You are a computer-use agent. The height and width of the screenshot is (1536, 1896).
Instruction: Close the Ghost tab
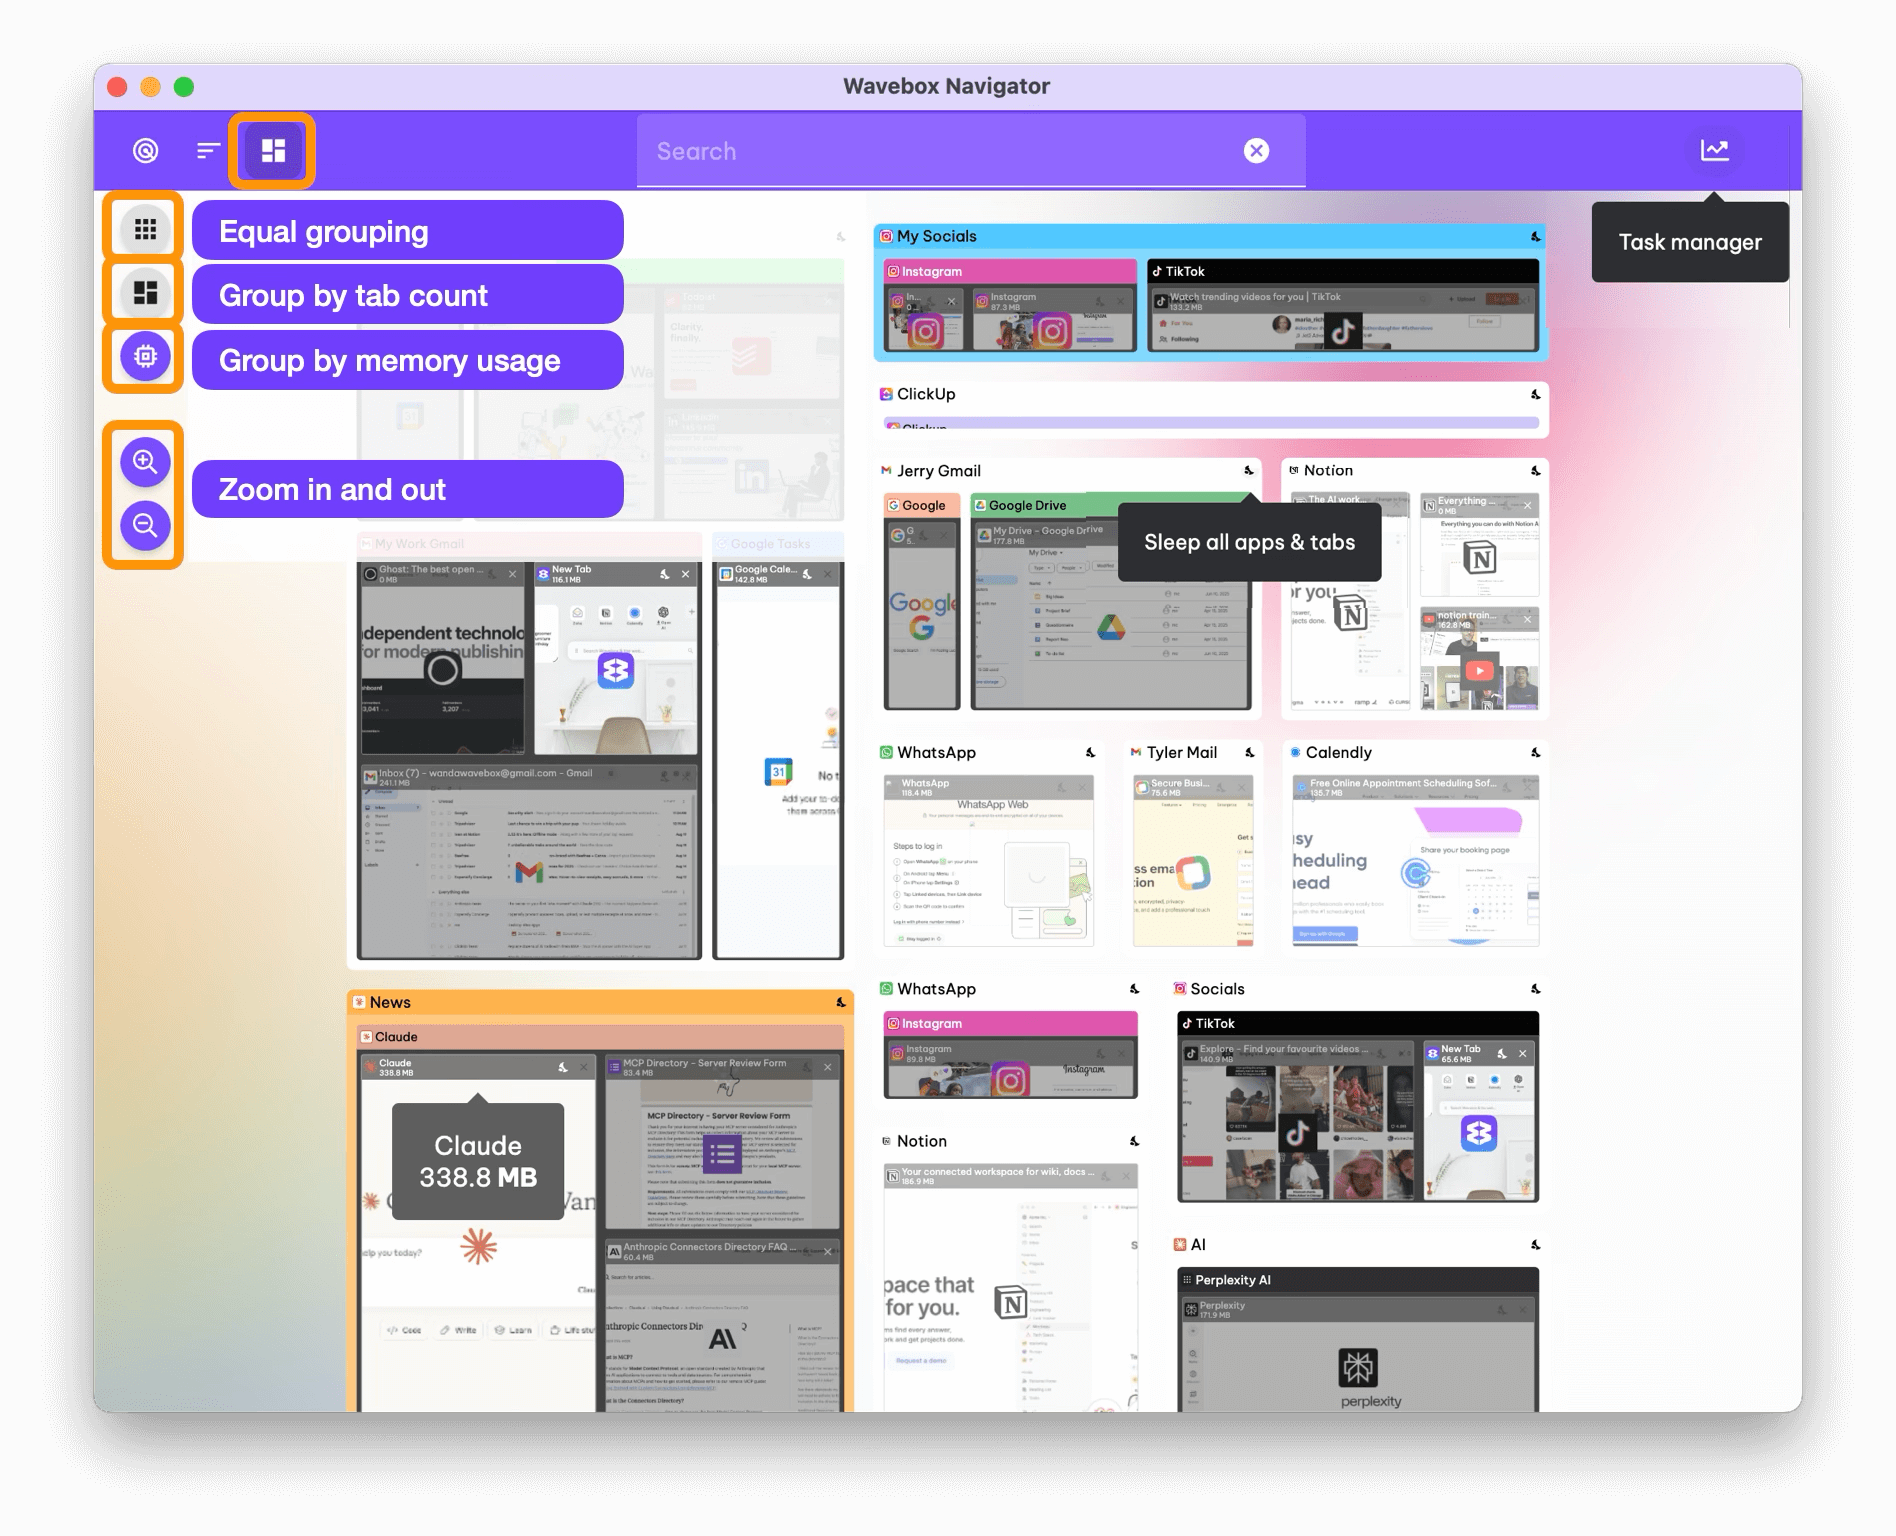(x=512, y=574)
